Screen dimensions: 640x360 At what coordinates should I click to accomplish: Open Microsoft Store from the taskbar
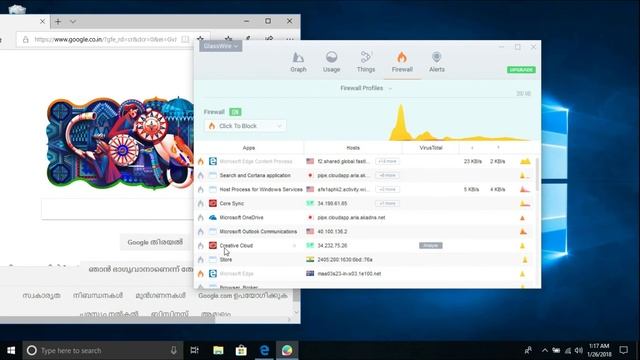[241, 350]
